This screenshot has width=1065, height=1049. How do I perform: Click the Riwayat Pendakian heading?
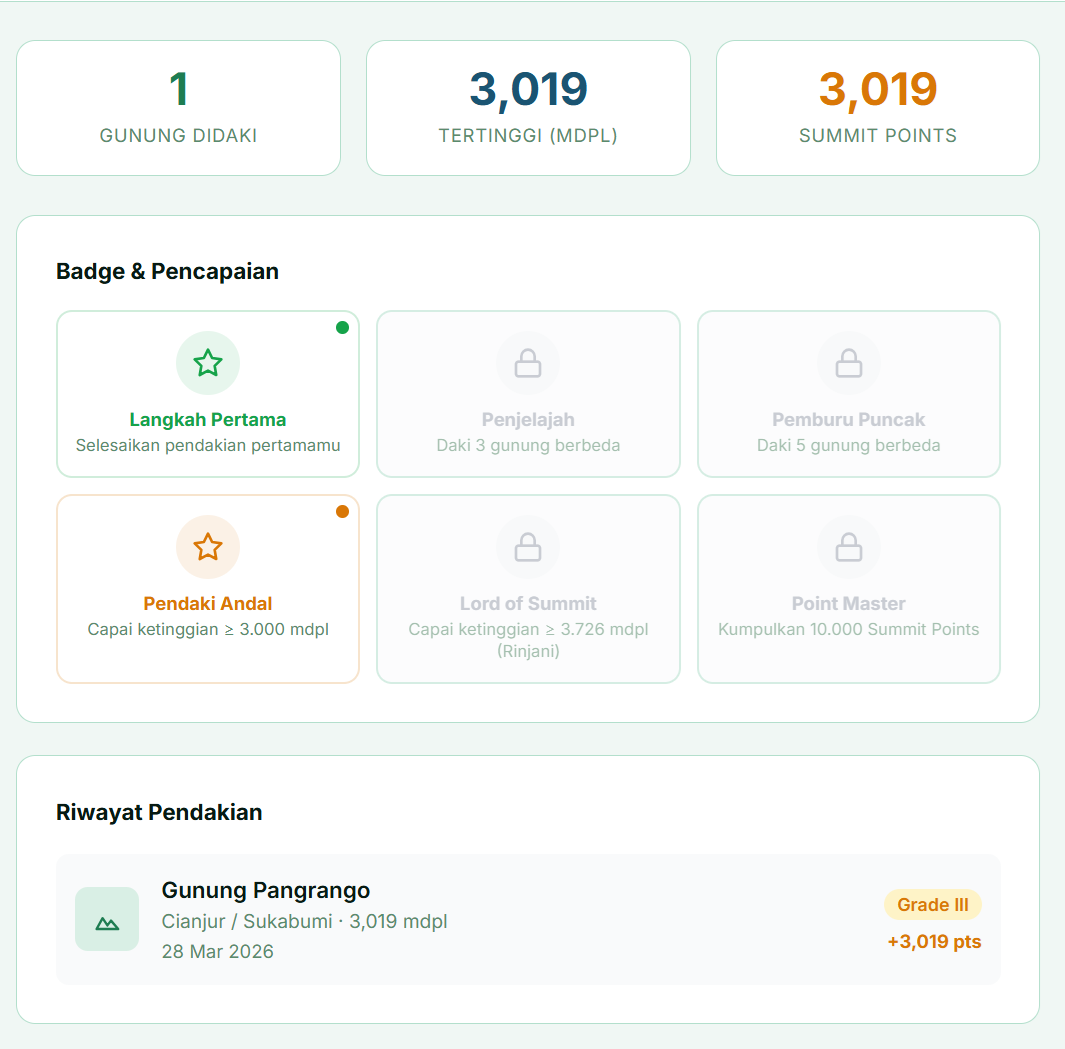159,812
